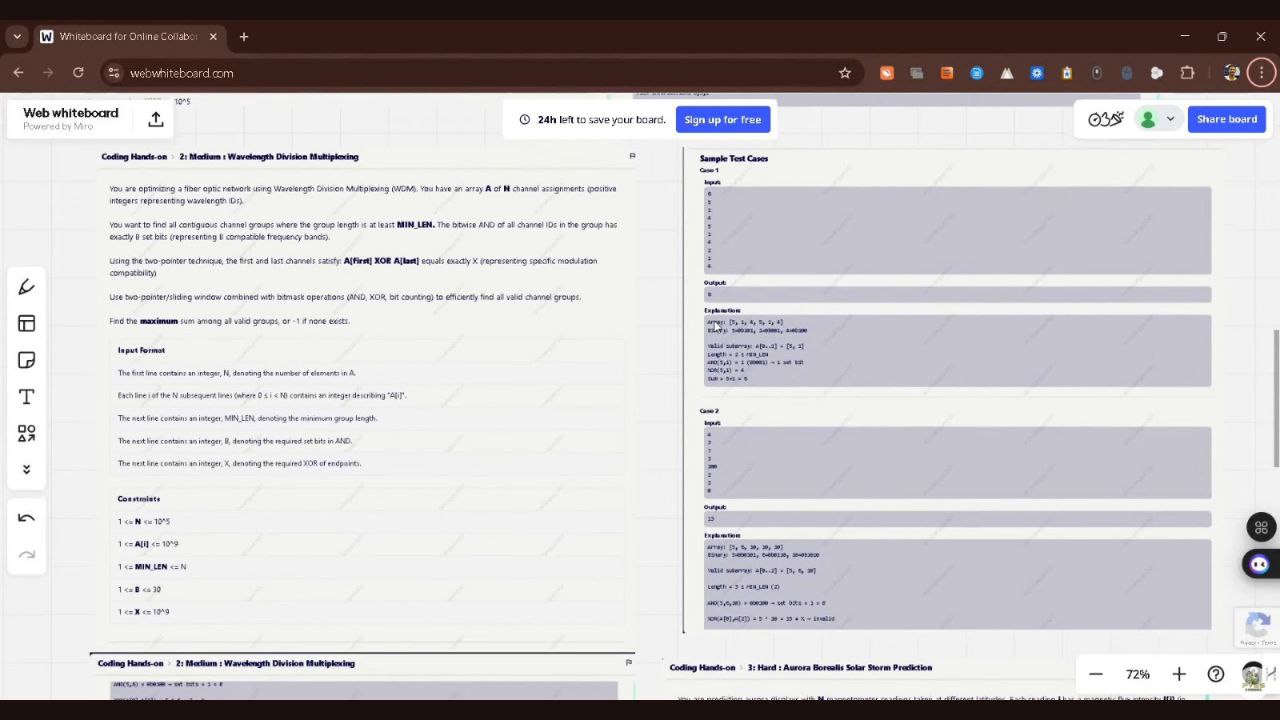
Task: Bookmark this page with star icon
Action: (x=845, y=73)
